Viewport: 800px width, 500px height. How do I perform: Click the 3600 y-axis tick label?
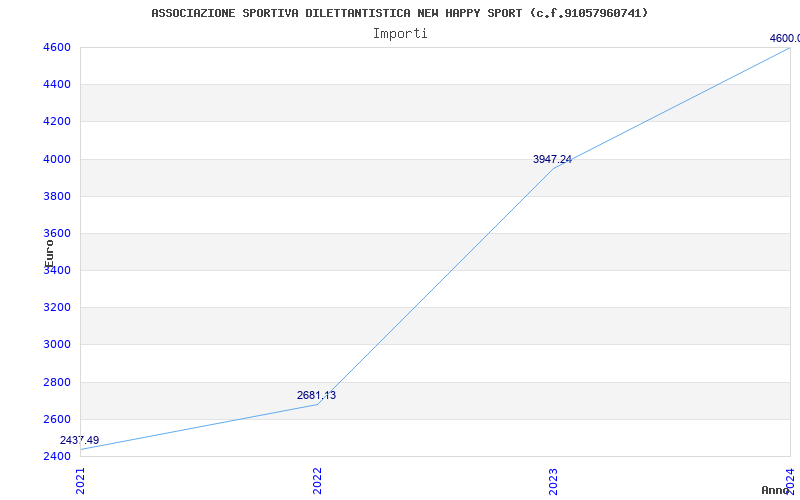(x=57, y=233)
